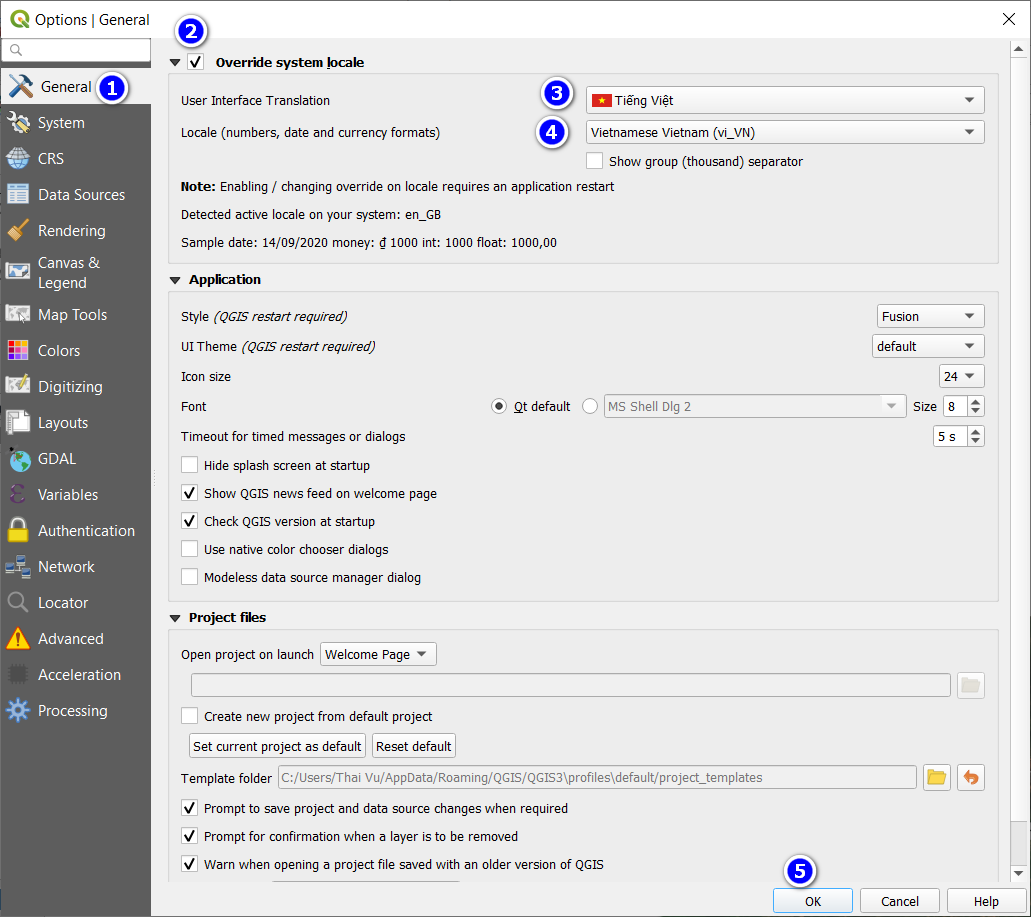
Task: Click the search magnifier in the options filter
Action: 16,50
